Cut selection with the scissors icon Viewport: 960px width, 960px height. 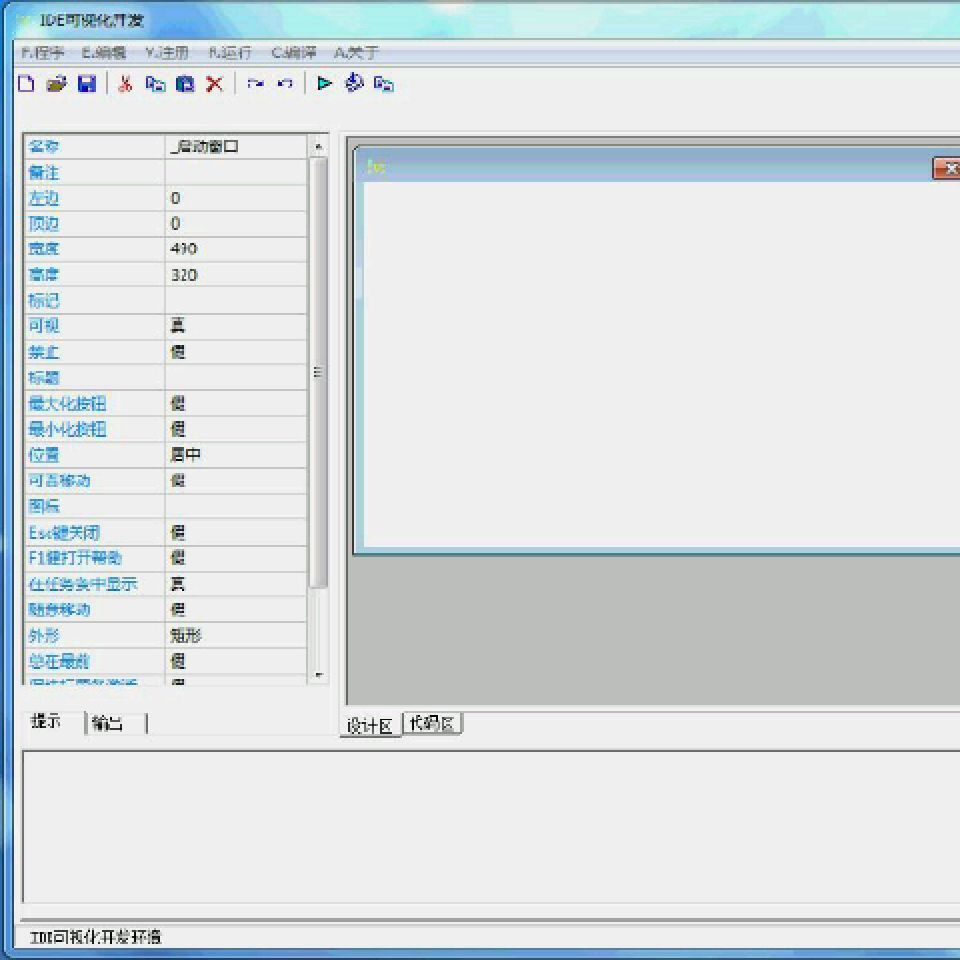125,83
